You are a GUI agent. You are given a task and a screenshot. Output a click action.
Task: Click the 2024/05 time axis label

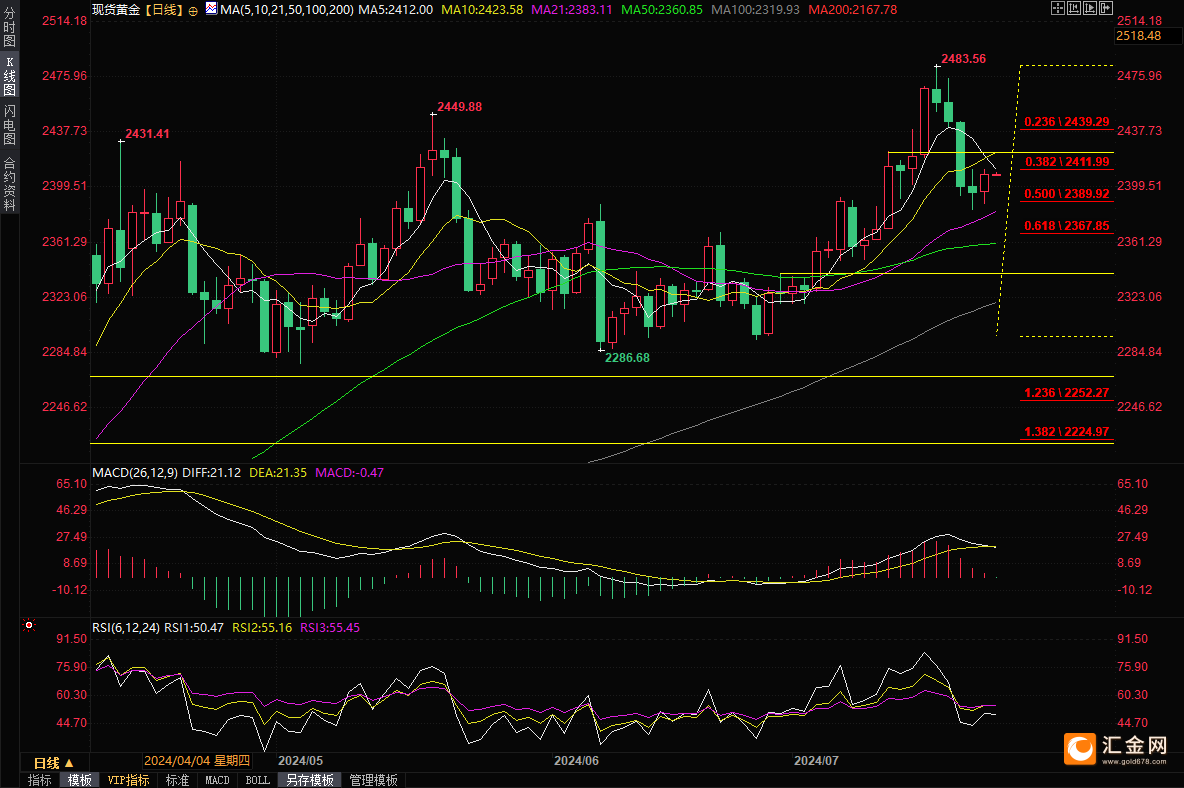click(301, 761)
